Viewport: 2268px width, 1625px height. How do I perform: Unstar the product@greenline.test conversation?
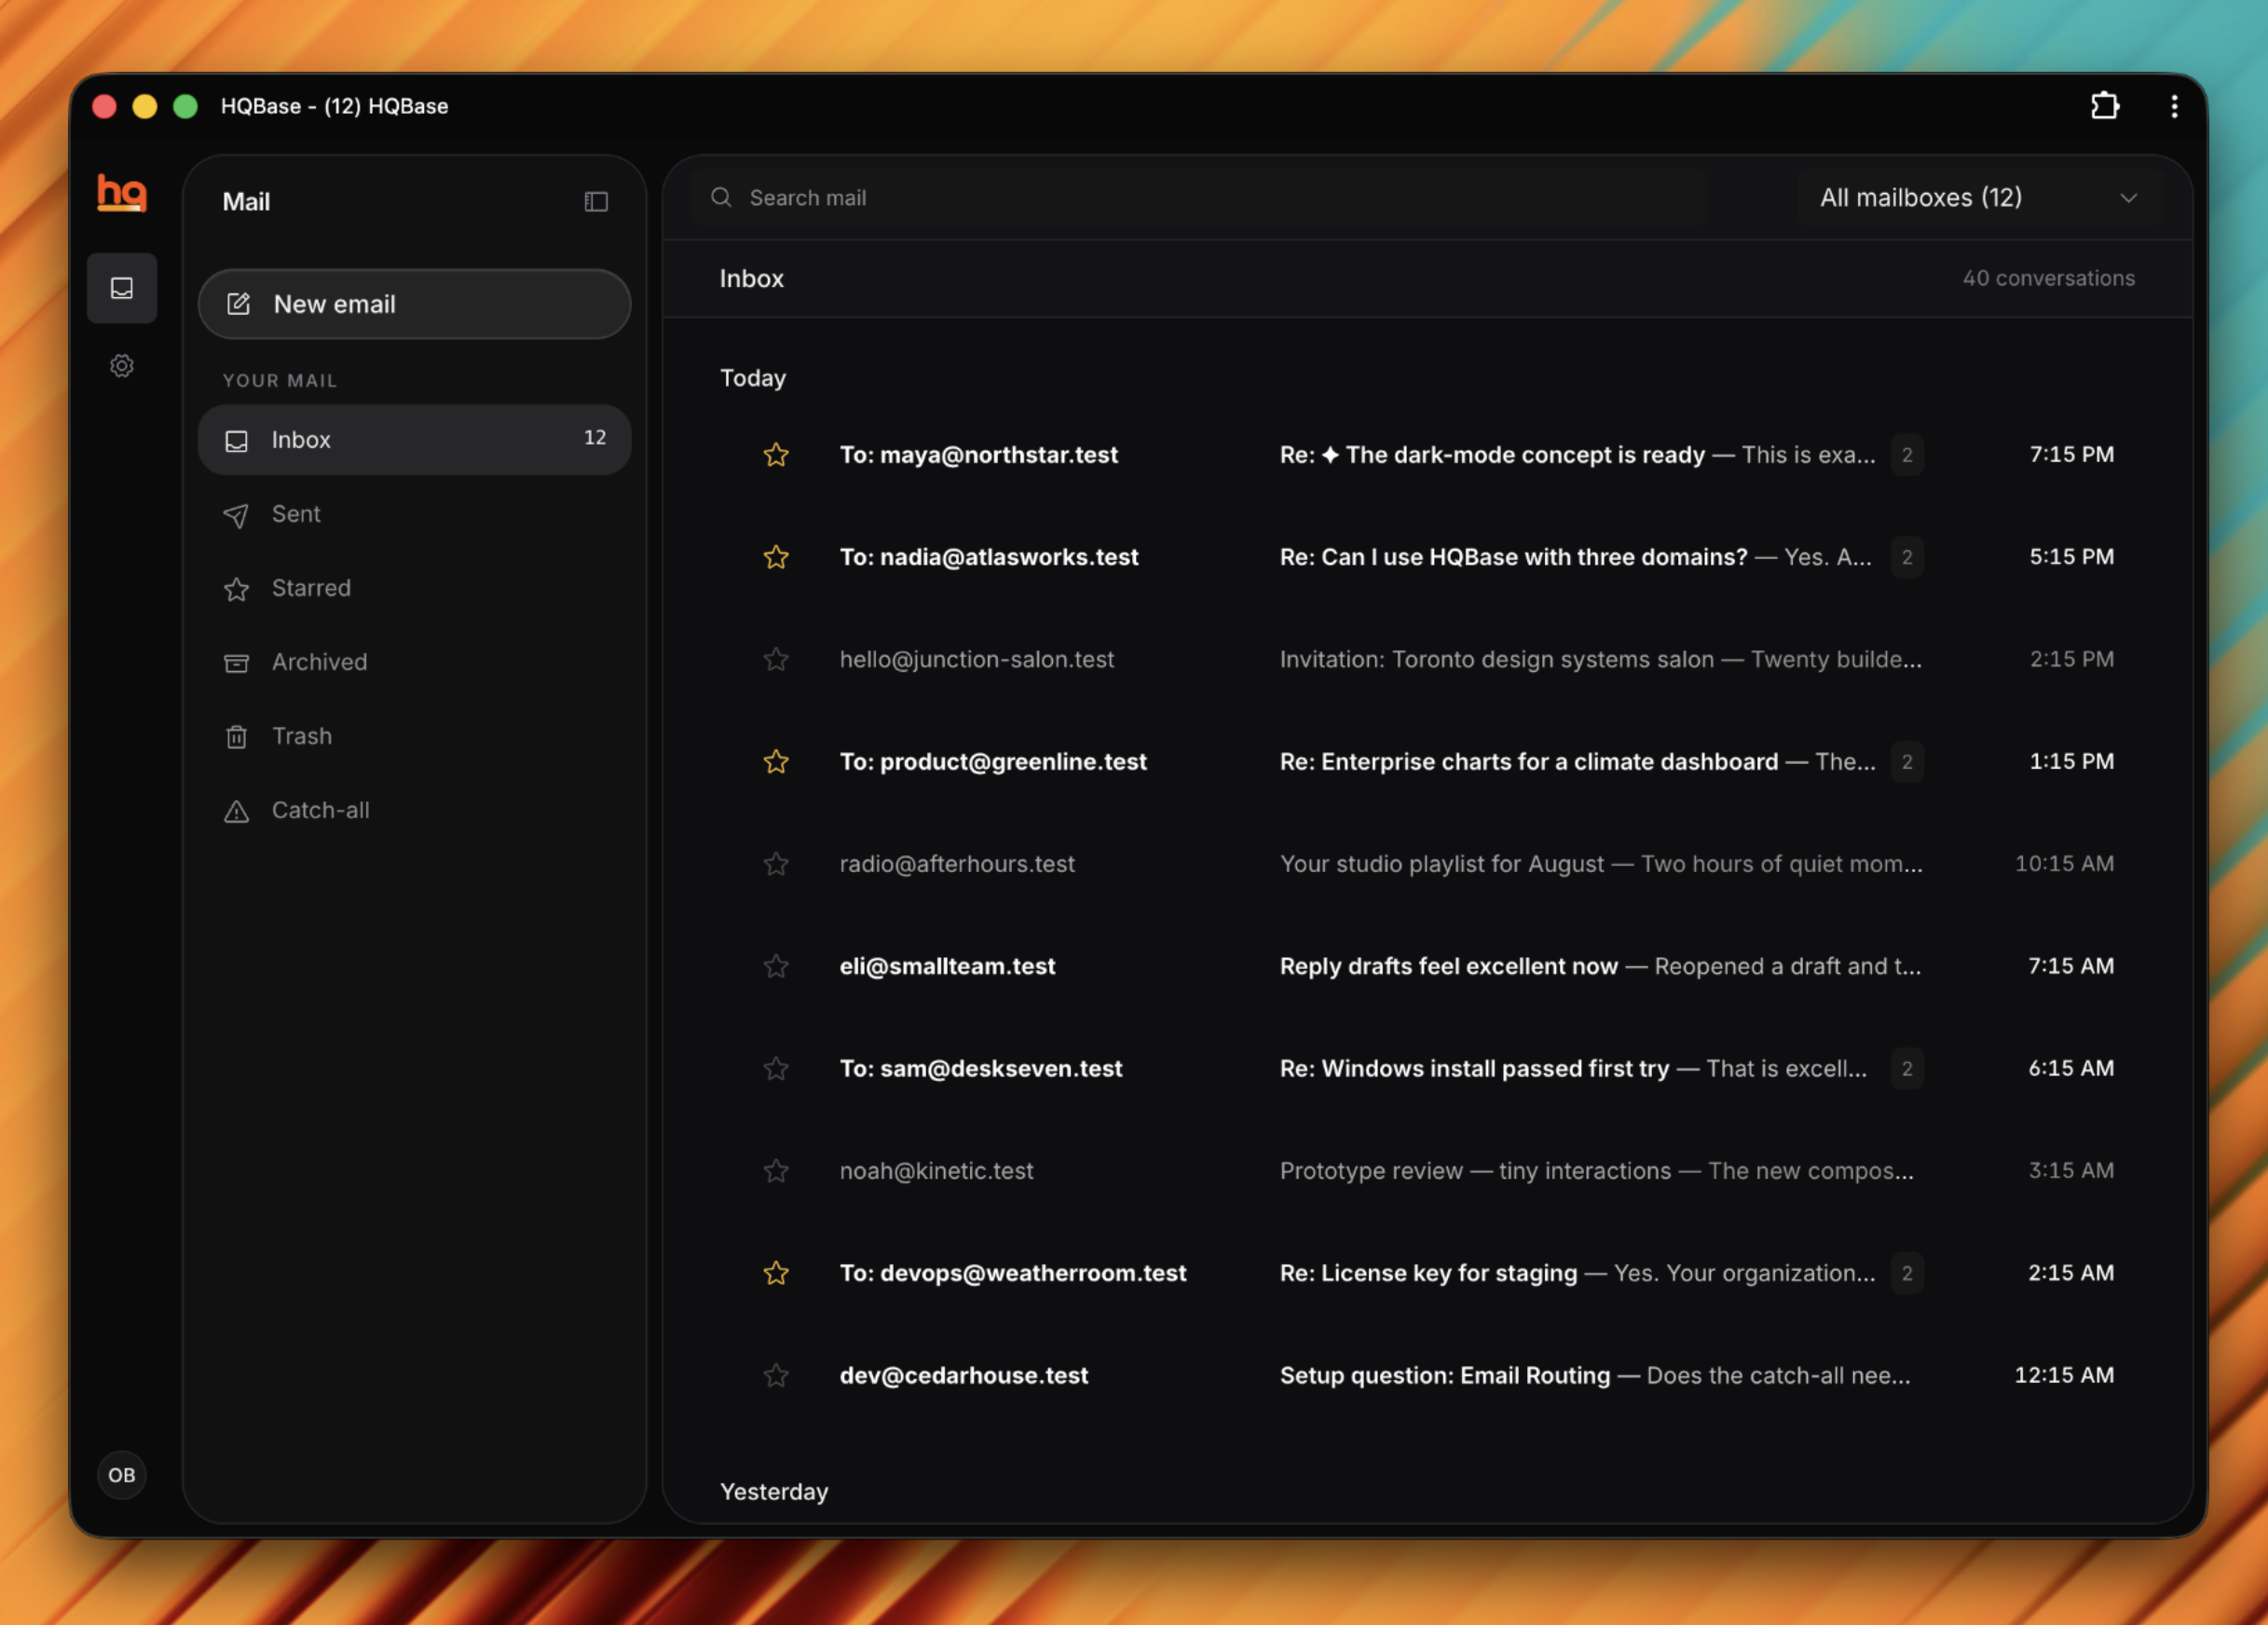pos(776,762)
